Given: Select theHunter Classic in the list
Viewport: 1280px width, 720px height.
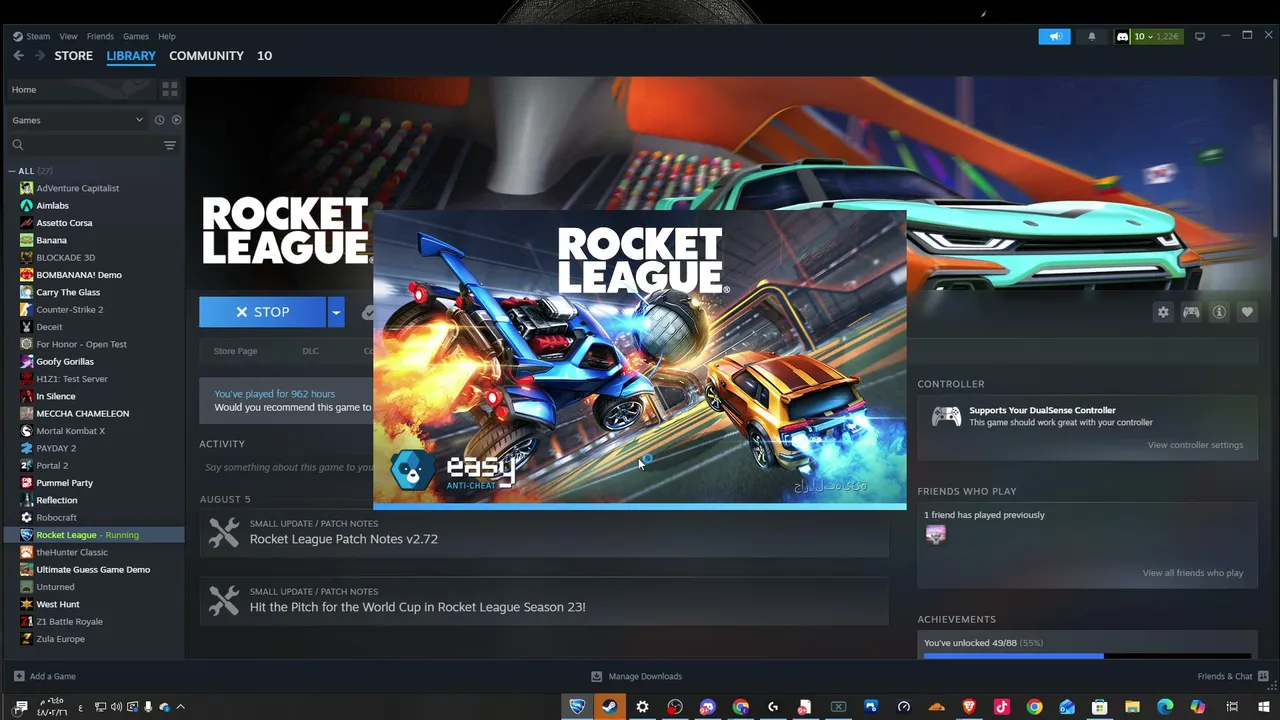Looking at the screenshot, I should (72, 552).
